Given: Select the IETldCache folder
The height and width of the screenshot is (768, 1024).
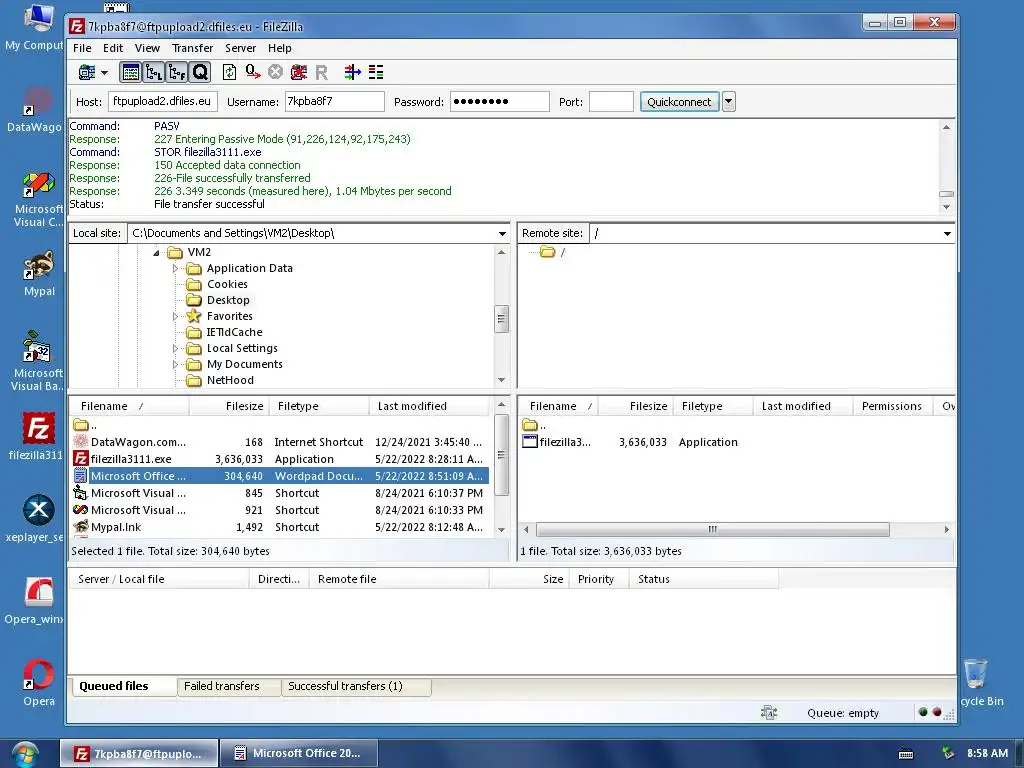Looking at the screenshot, I should [x=234, y=332].
